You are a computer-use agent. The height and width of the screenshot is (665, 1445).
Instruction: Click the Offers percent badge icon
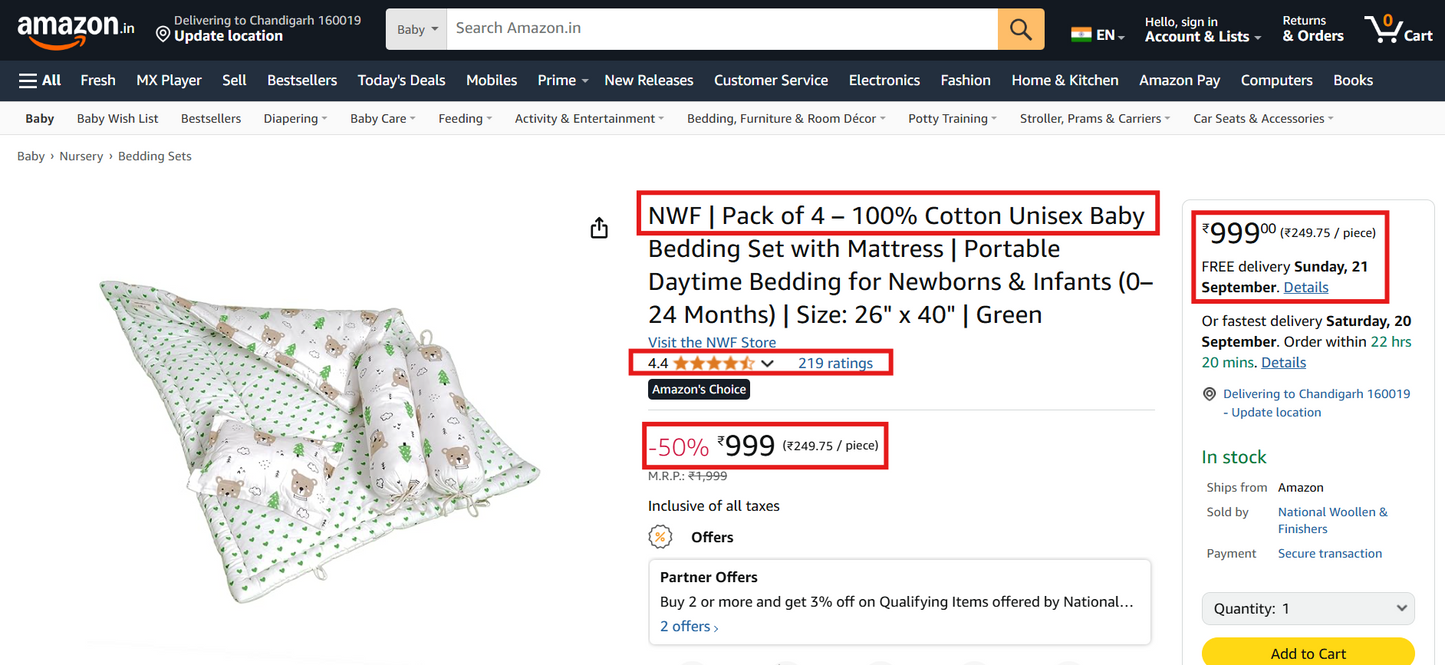point(660,537)
